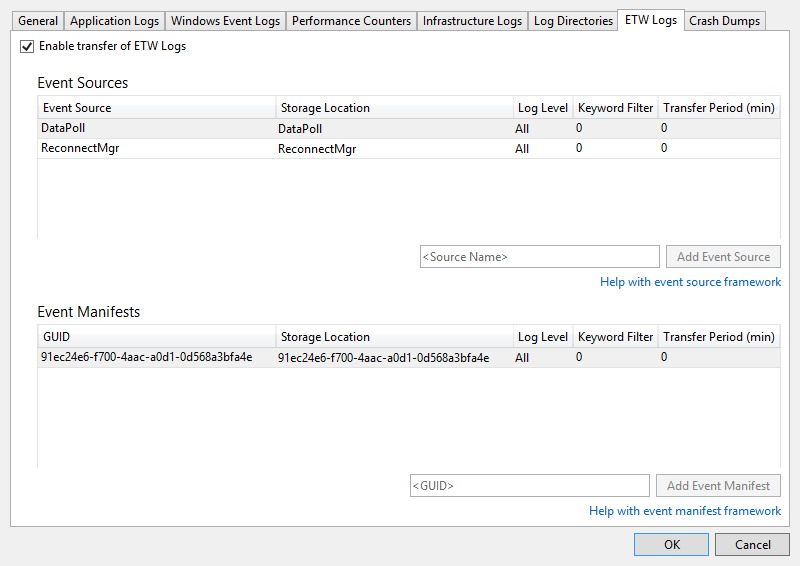Click the GUID input field

click(x=530, y=485)
